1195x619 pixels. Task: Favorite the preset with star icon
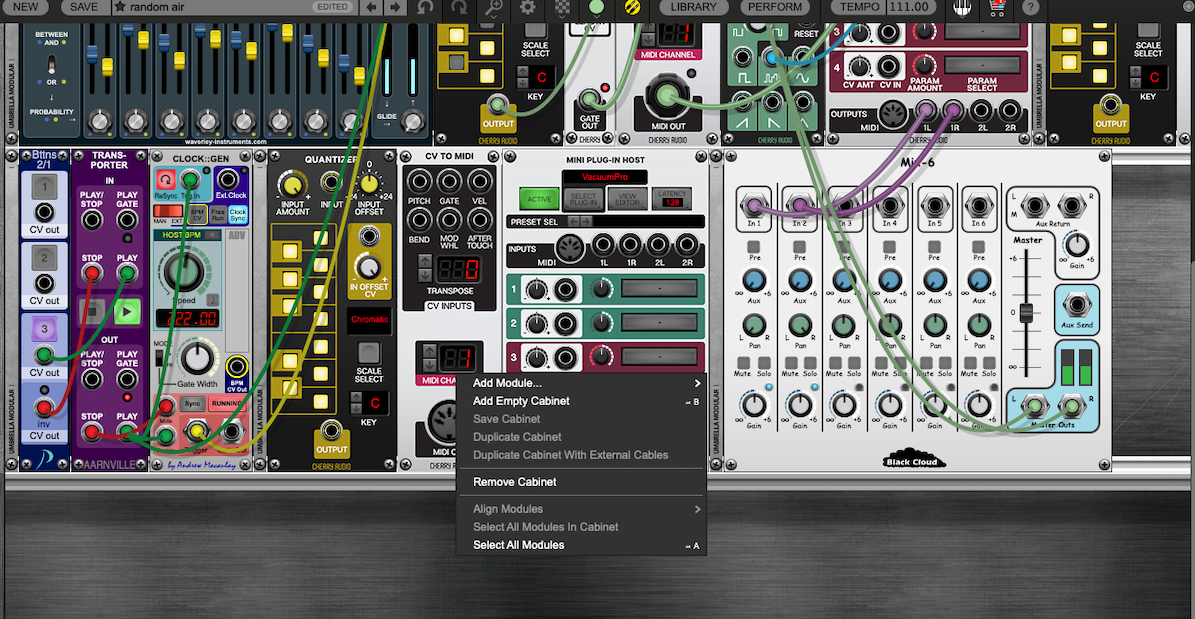(120, 7)
